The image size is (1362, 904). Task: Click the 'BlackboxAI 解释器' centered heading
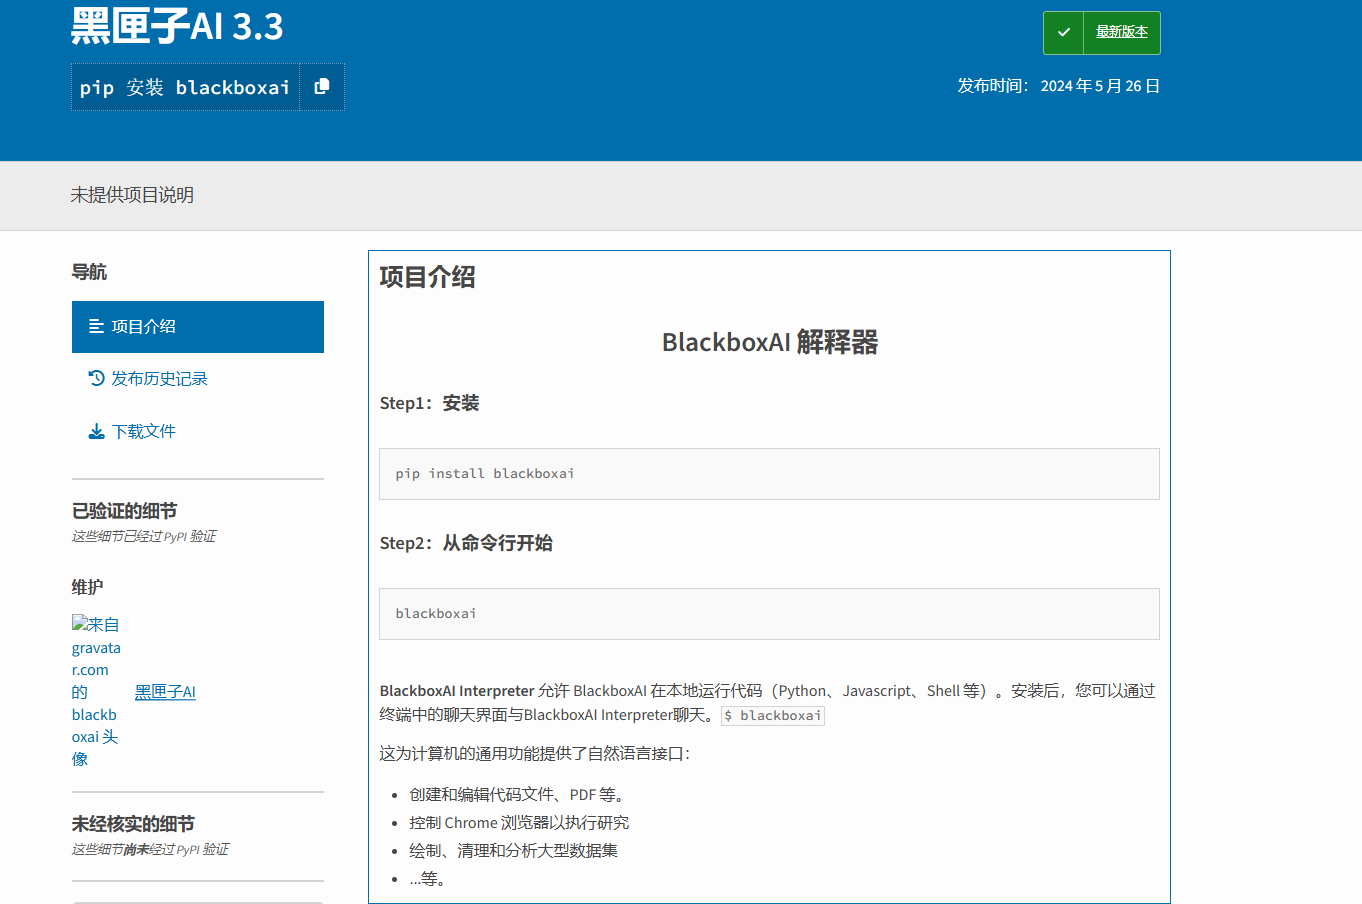click(769, 343)
